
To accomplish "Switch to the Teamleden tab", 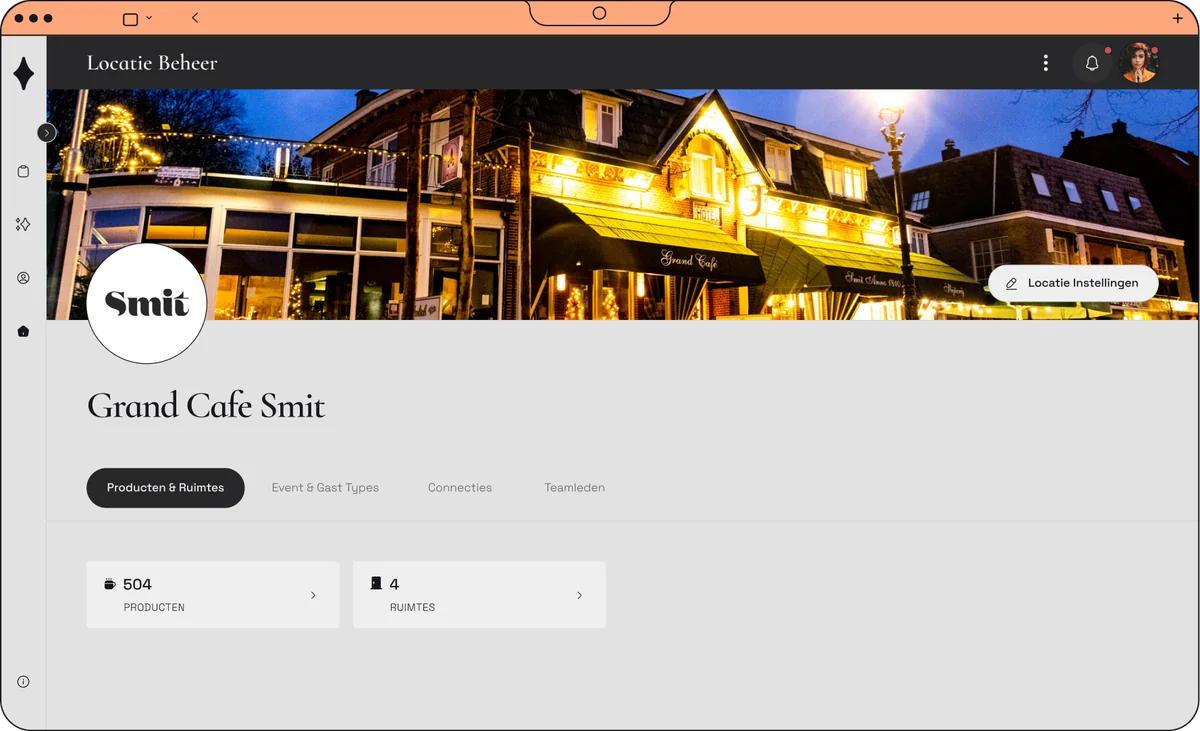I will click(575, 488).
